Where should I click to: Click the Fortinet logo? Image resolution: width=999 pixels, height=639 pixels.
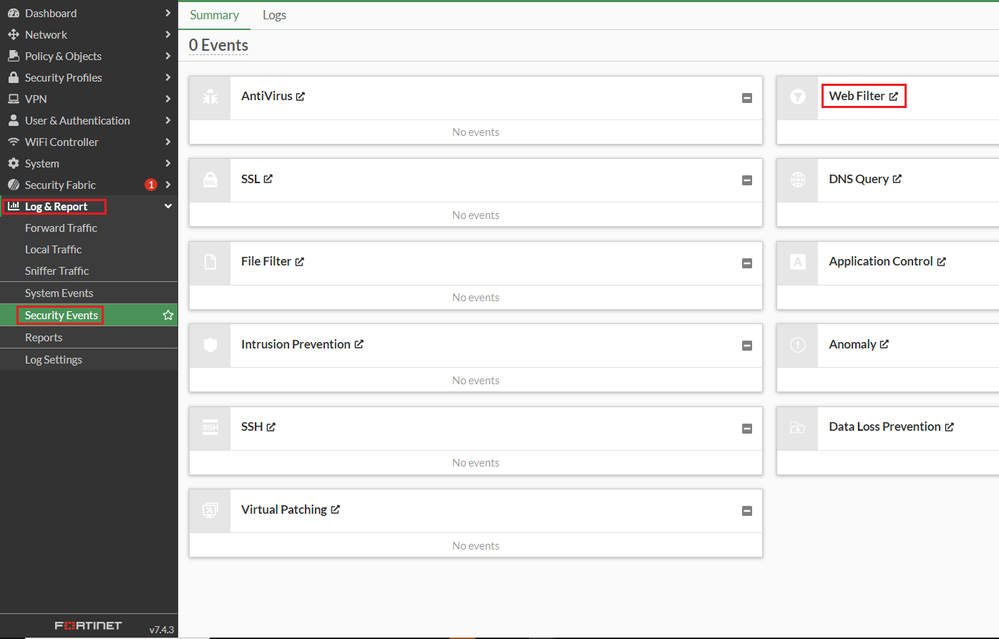tap(88, 626)
